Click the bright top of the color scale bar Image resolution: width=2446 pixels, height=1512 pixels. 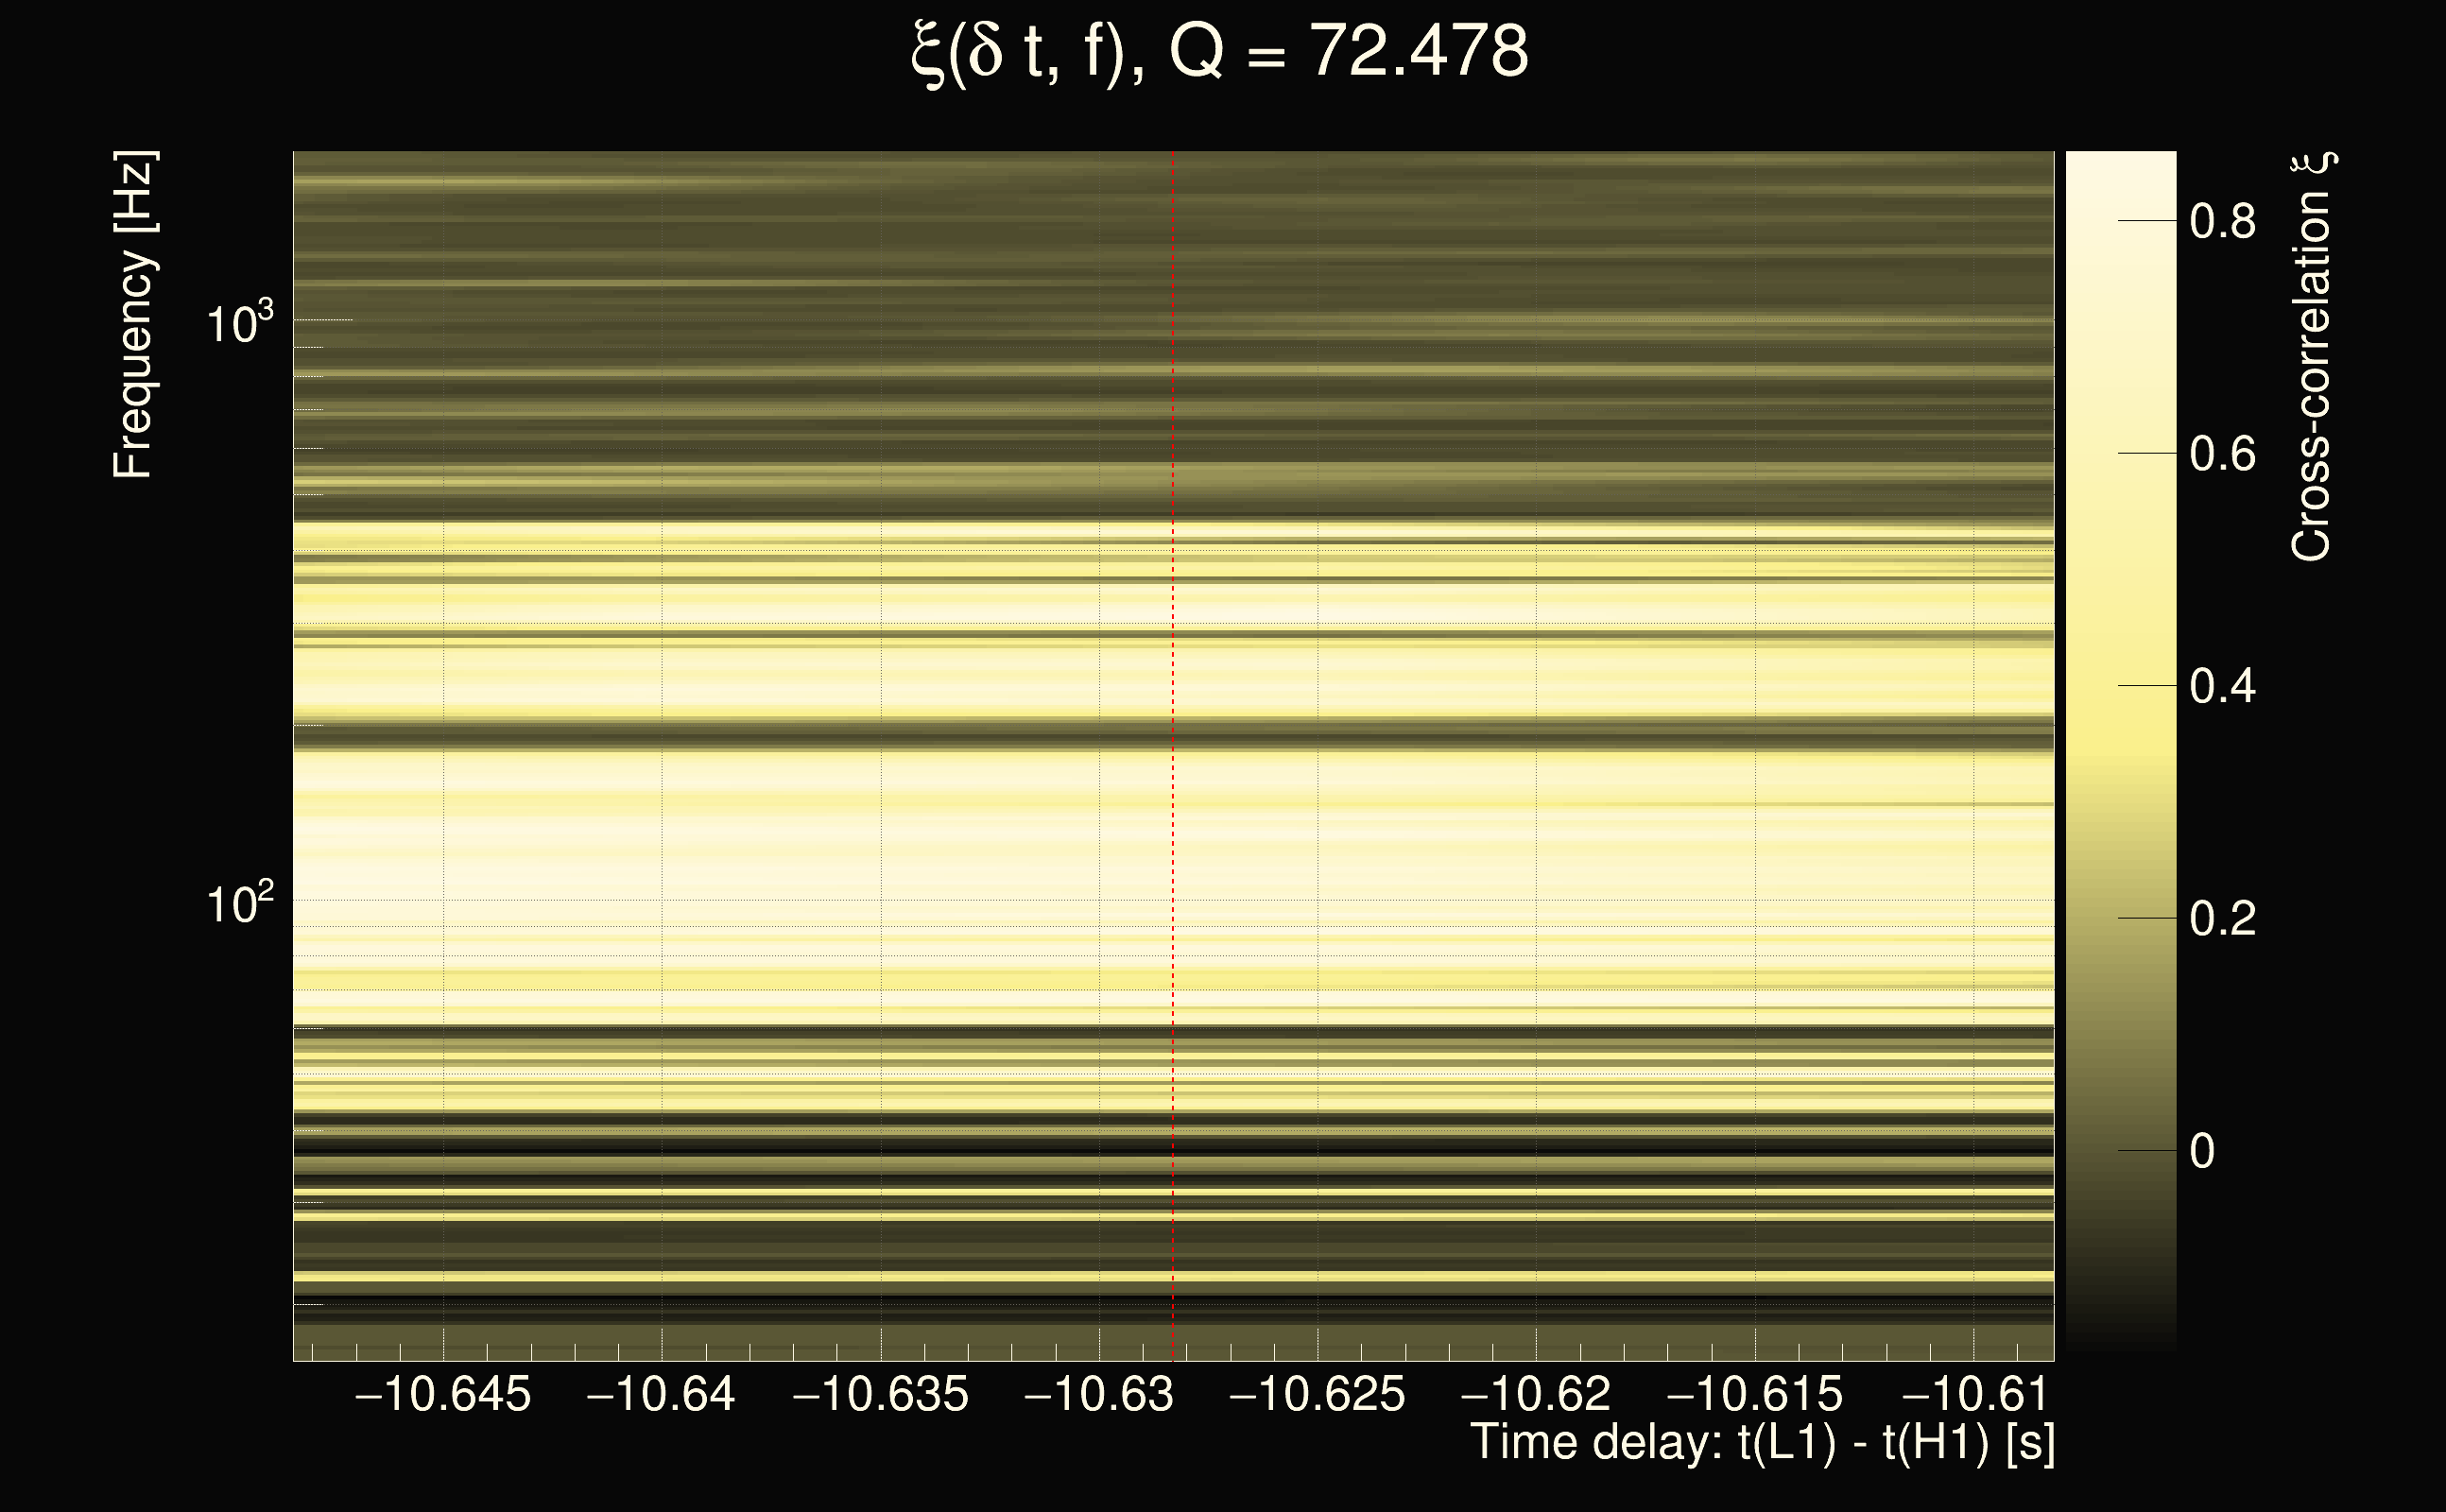(x=2120, y=170)
